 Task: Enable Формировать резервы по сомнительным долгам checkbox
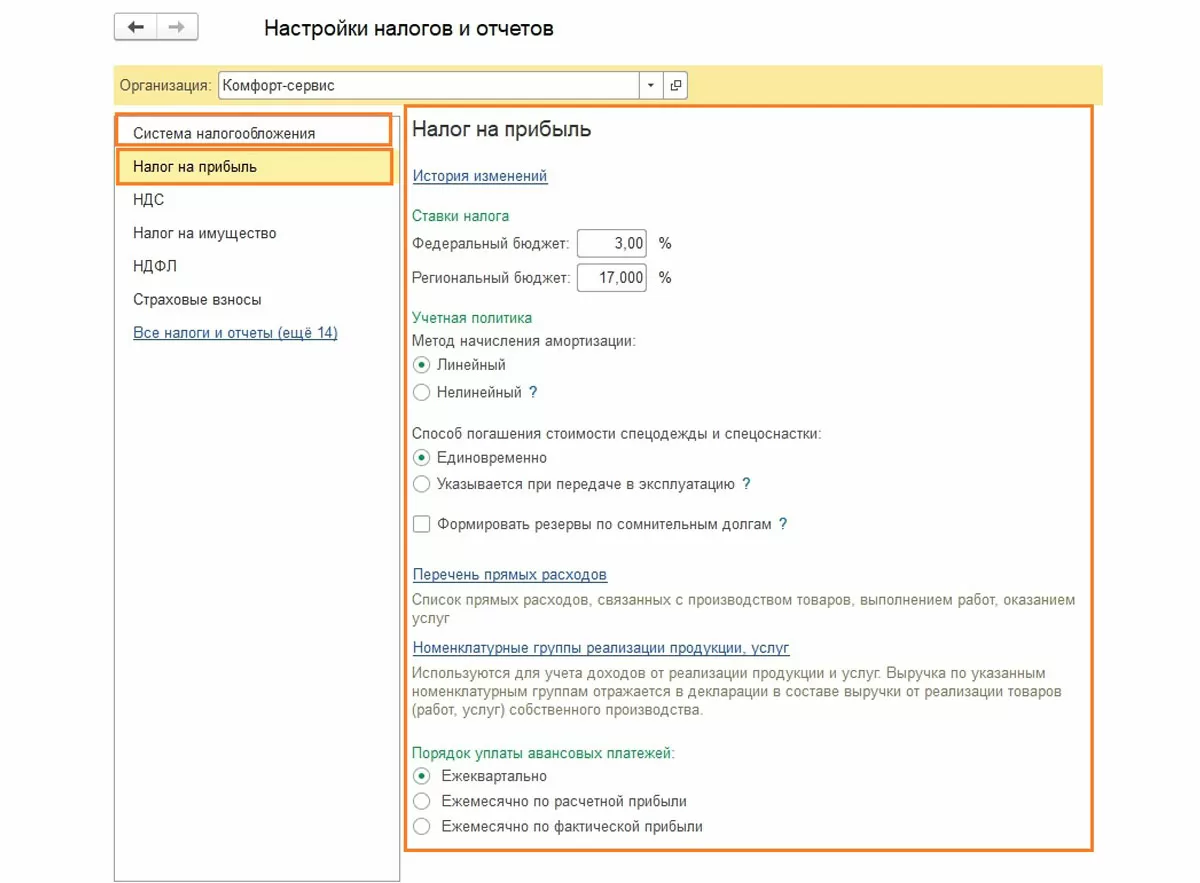[x=422, y=524]
